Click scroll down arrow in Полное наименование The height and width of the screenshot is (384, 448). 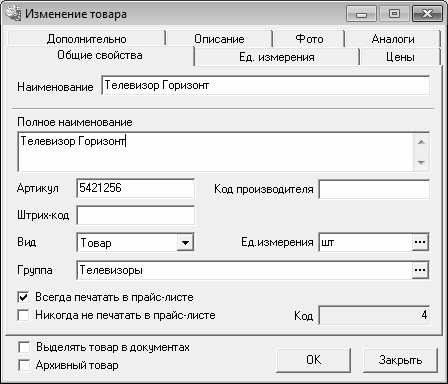tap(421, 163)
